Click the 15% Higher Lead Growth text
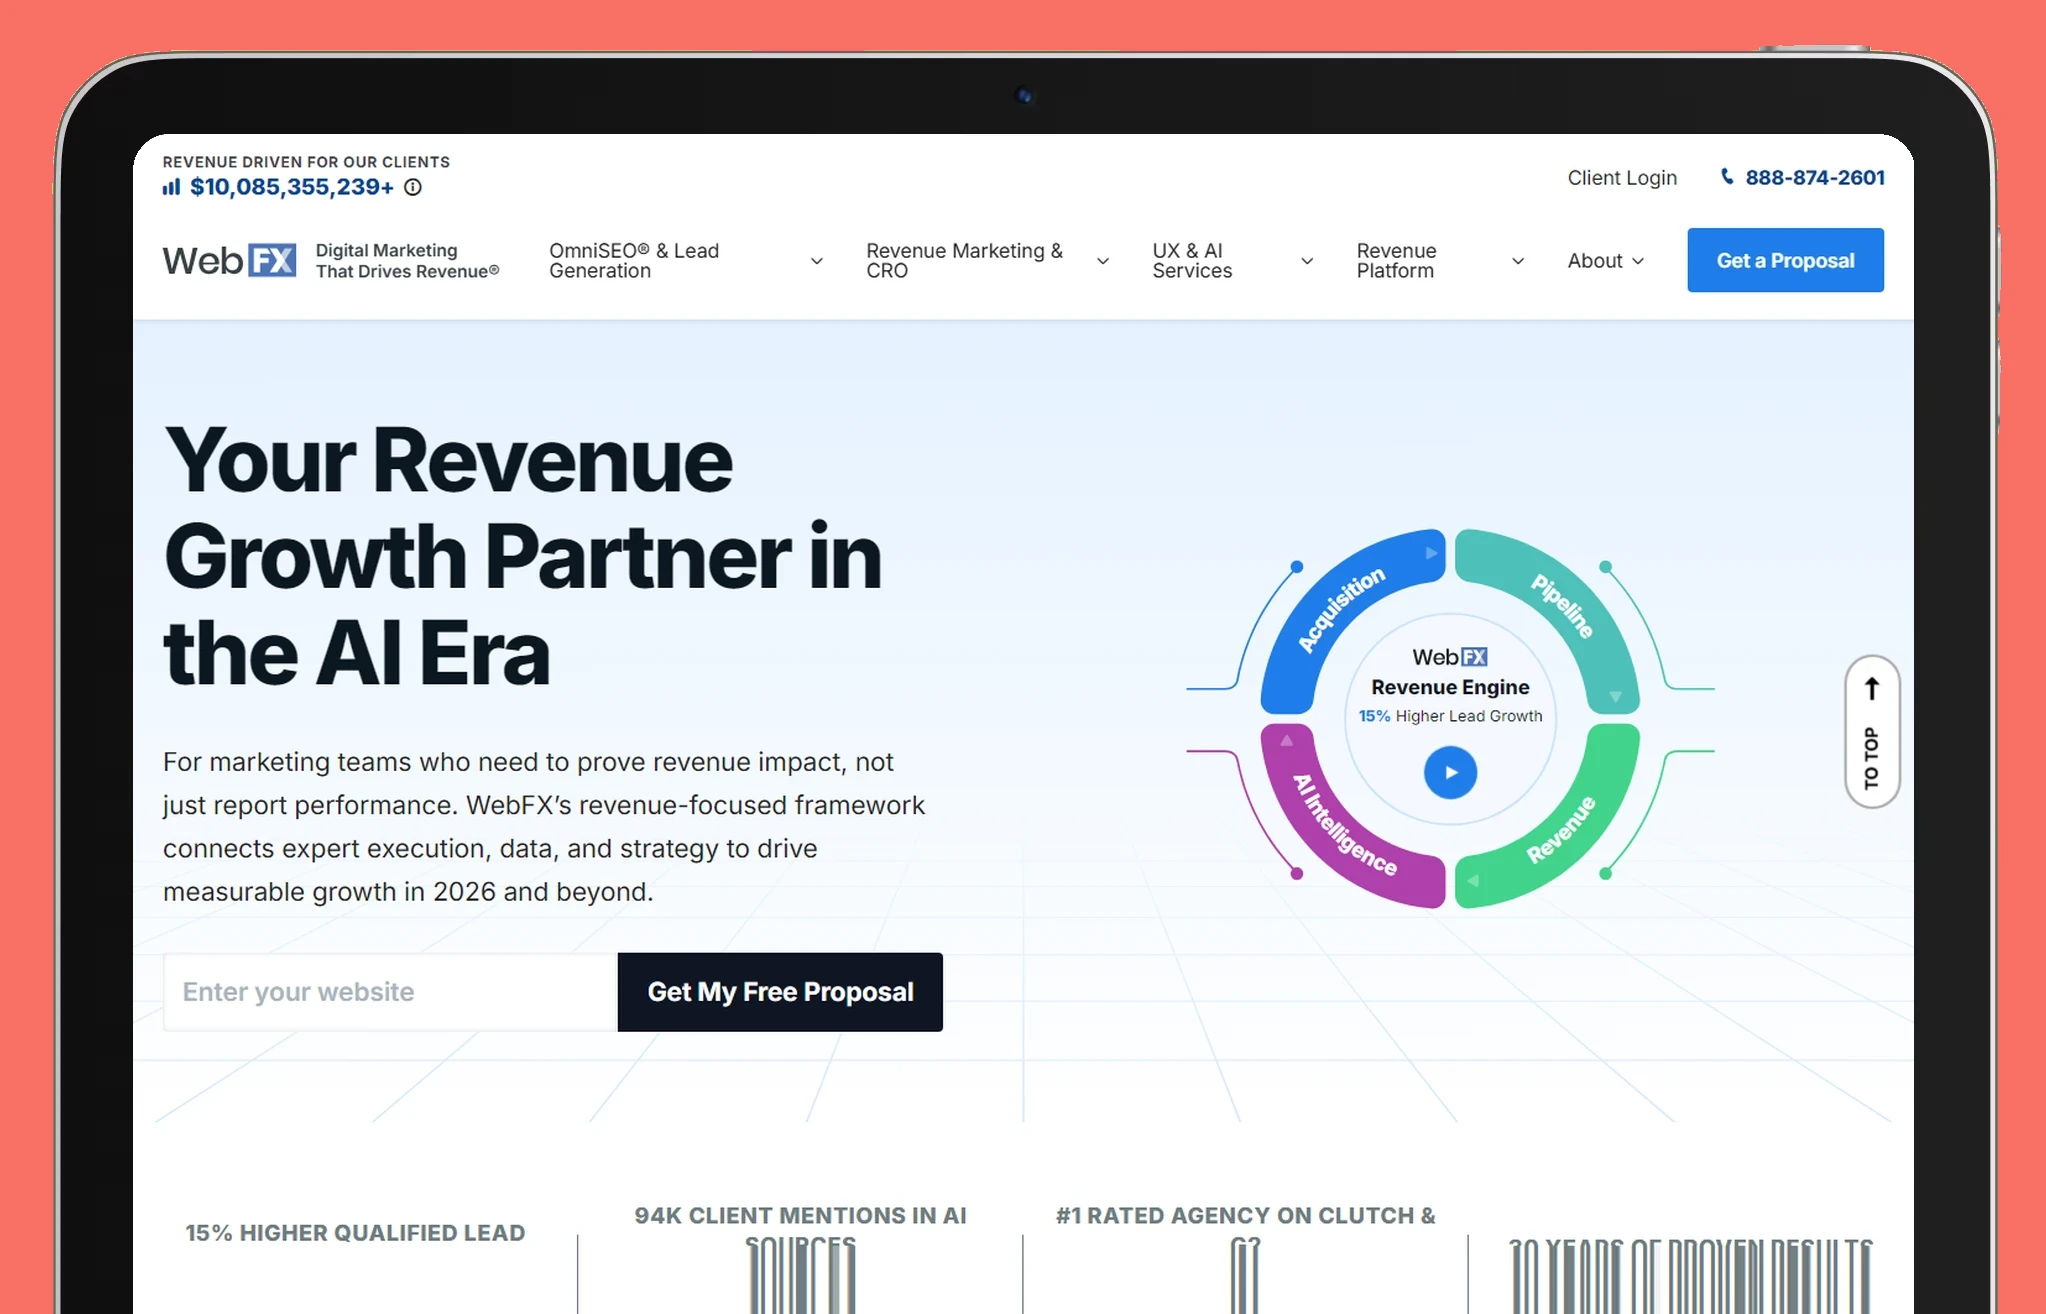 coord(1450,716)
